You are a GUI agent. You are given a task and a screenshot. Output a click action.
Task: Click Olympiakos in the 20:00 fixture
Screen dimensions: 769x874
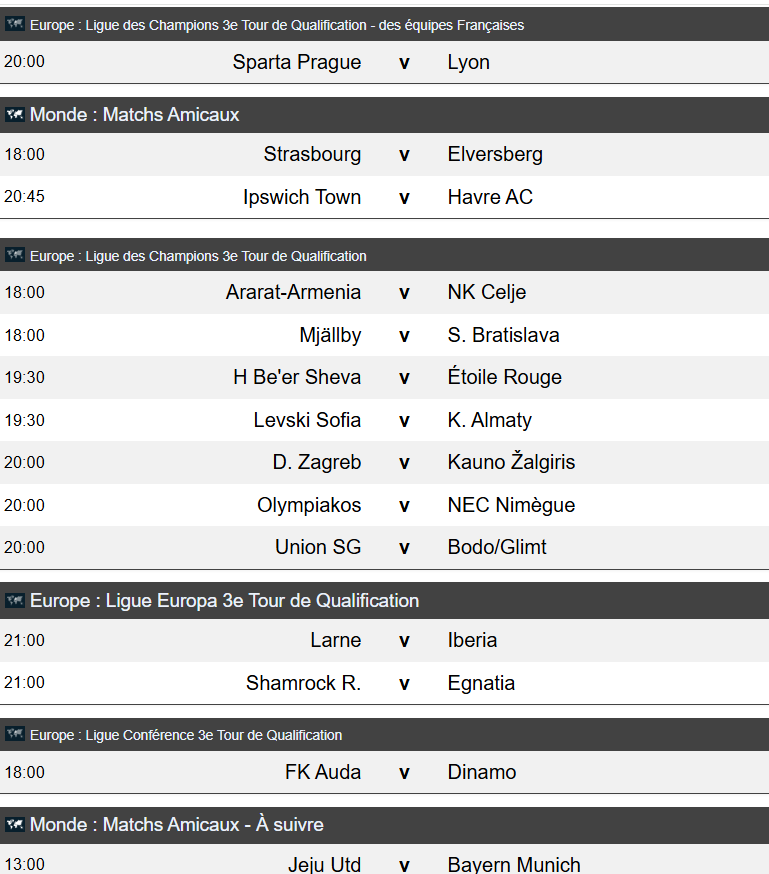click(x=309, y=505)
